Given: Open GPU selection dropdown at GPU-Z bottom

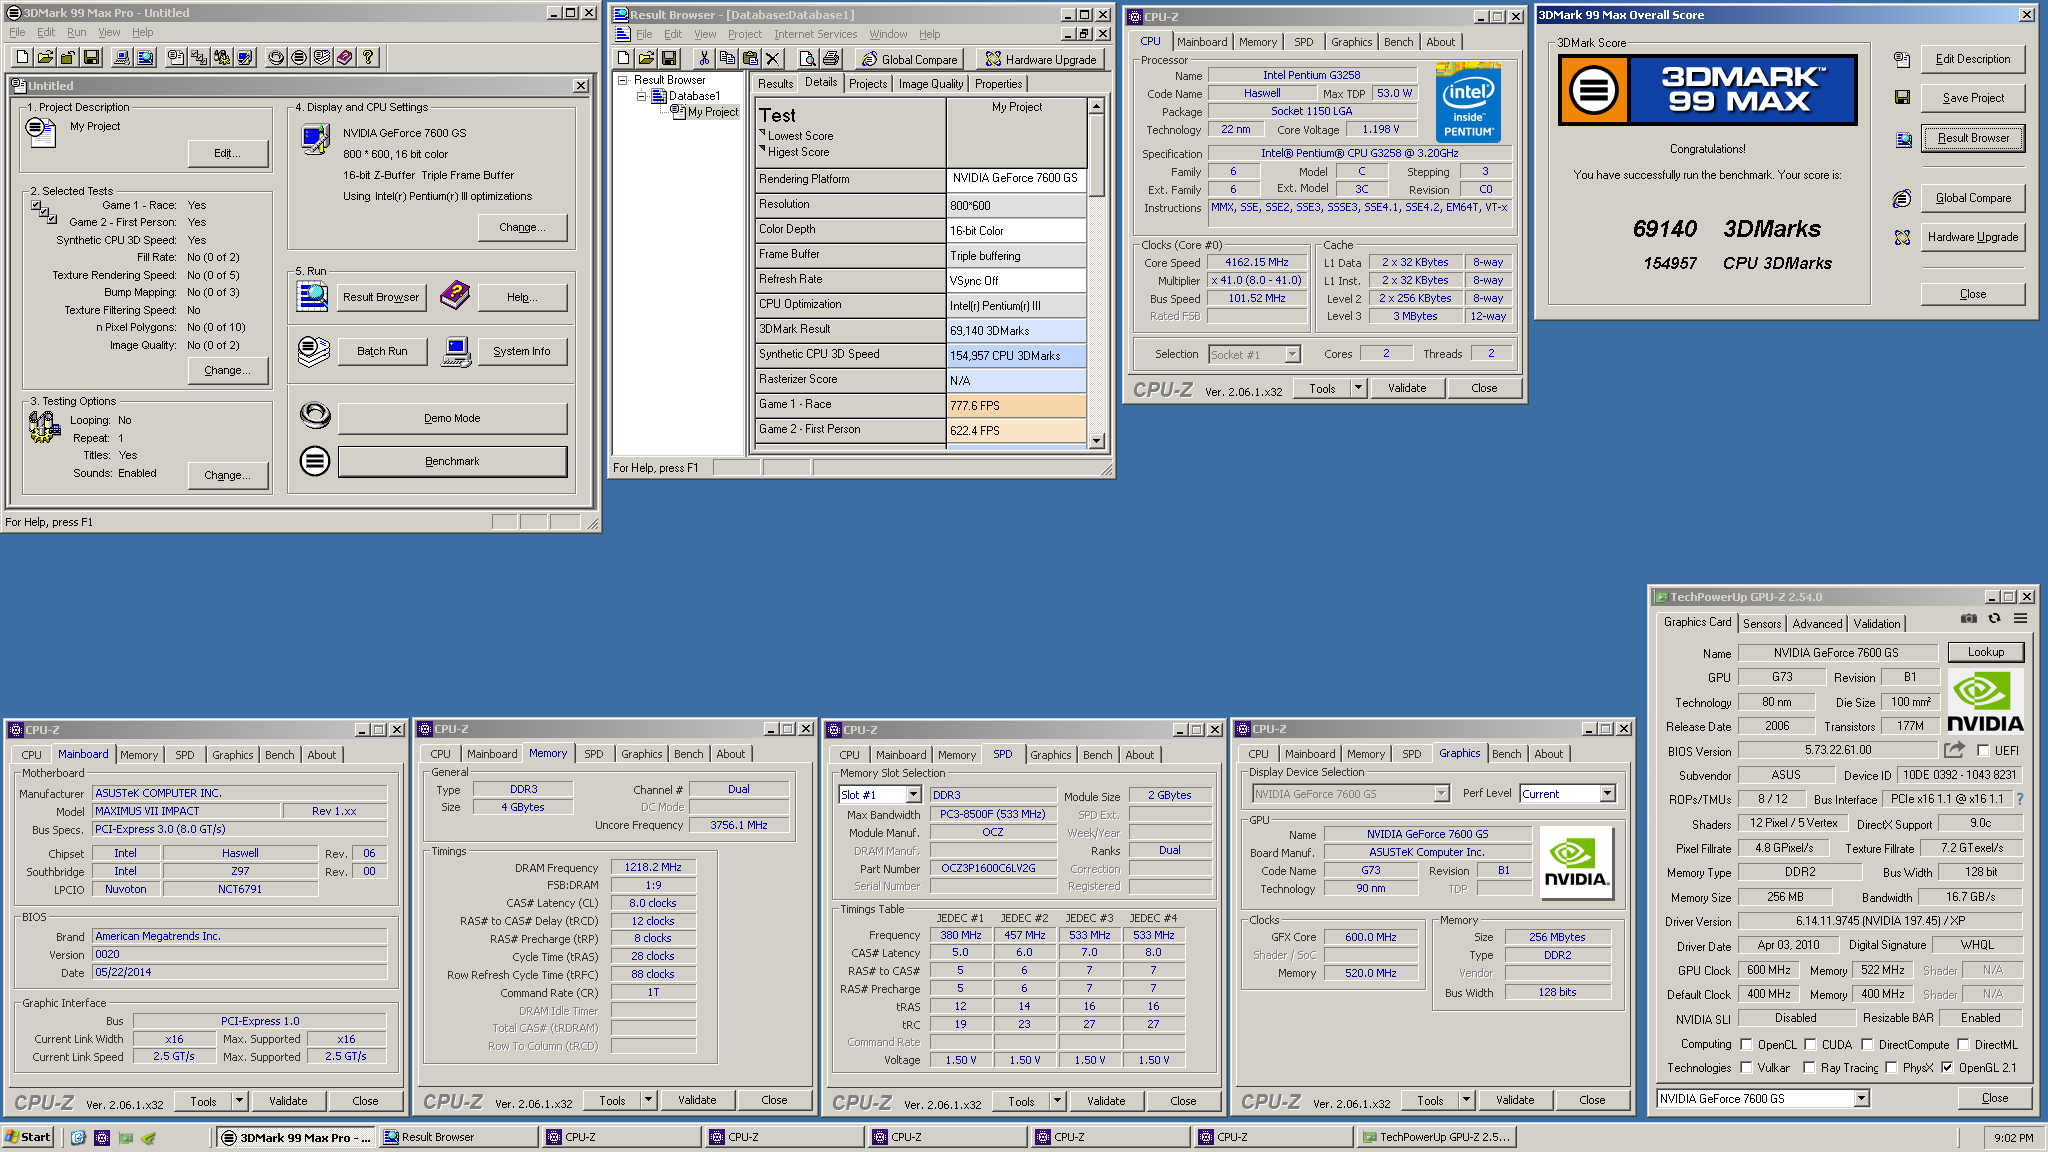Looking at the screenshot, I should click(x=1861, y=1099).
